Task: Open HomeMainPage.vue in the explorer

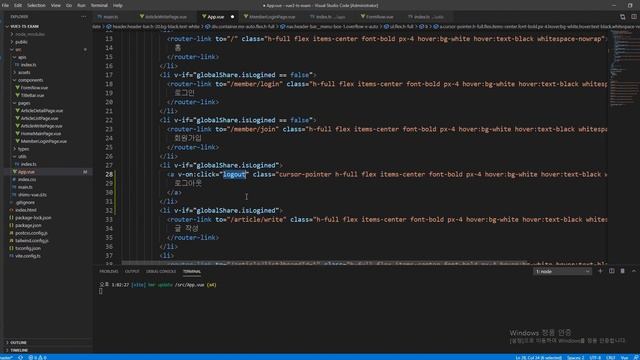Action: point(41,133)
